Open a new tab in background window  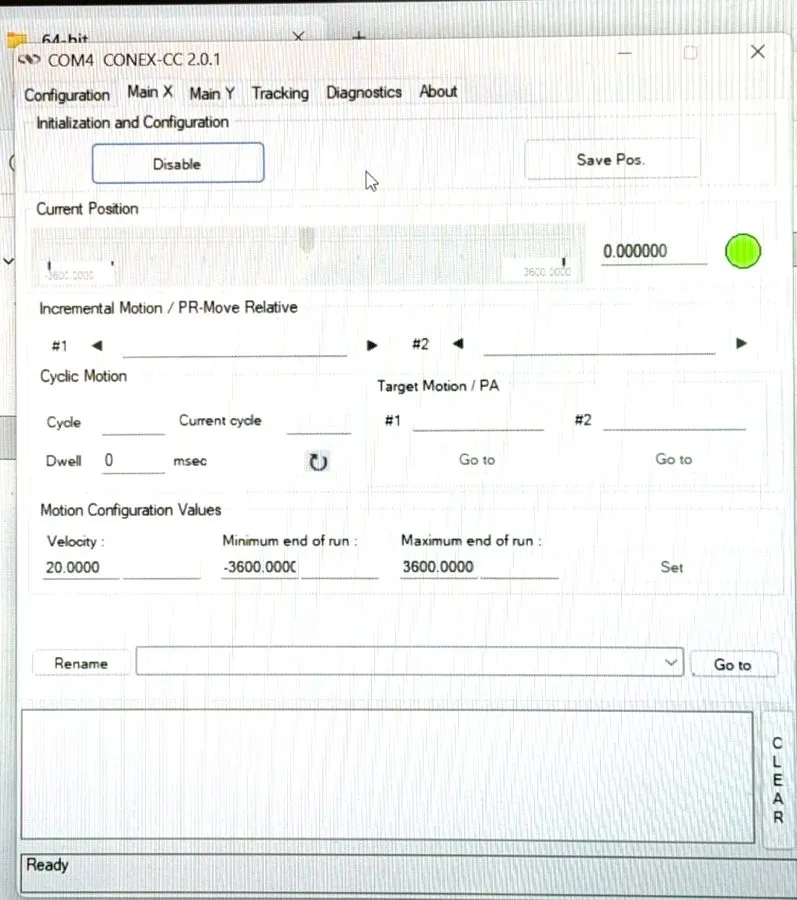[x=359, y=37]
